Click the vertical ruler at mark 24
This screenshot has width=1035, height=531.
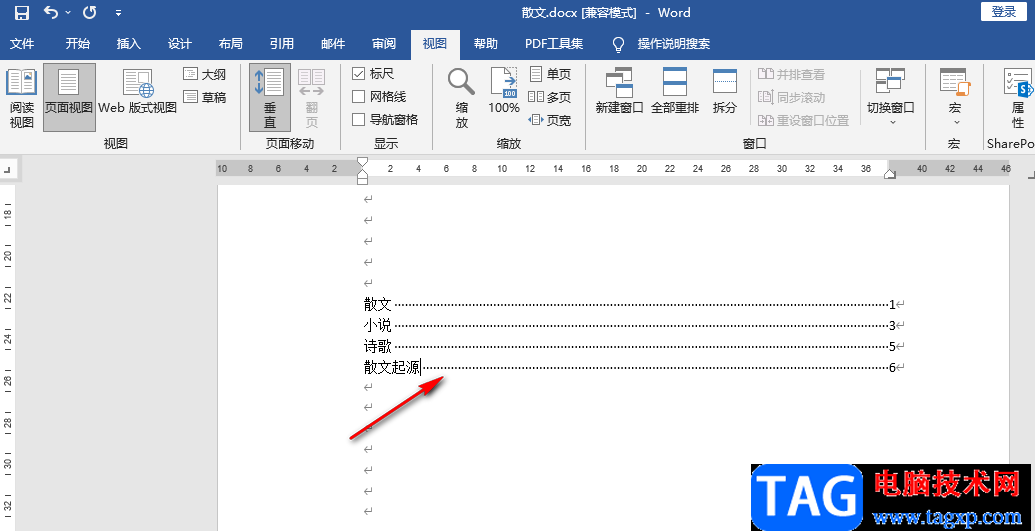coord(8,338)
